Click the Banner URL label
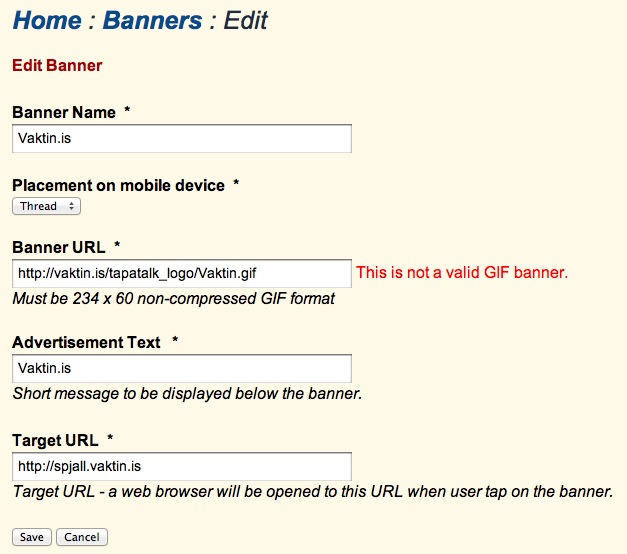 click(59, 246)
